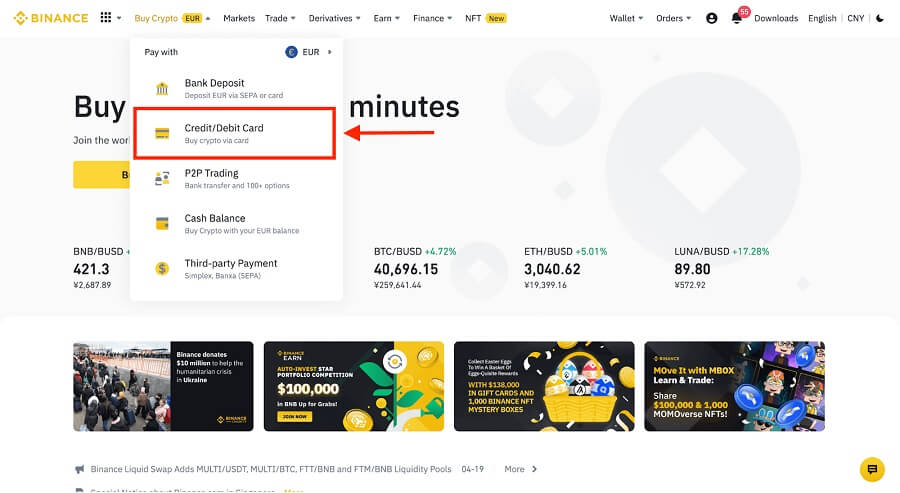
Task: Select P2P Trading option
Action: (x=236, y=178)
